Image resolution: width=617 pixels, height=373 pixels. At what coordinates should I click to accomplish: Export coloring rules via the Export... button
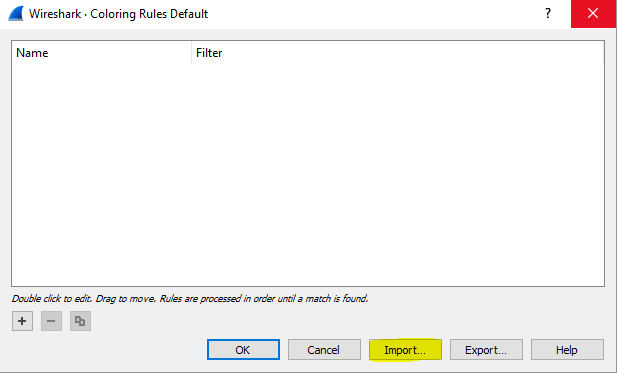pyautogui.click(x=486, y=350)
